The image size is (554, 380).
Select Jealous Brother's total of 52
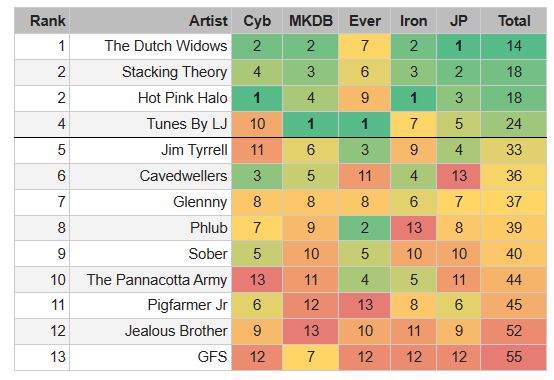[513, 332]
